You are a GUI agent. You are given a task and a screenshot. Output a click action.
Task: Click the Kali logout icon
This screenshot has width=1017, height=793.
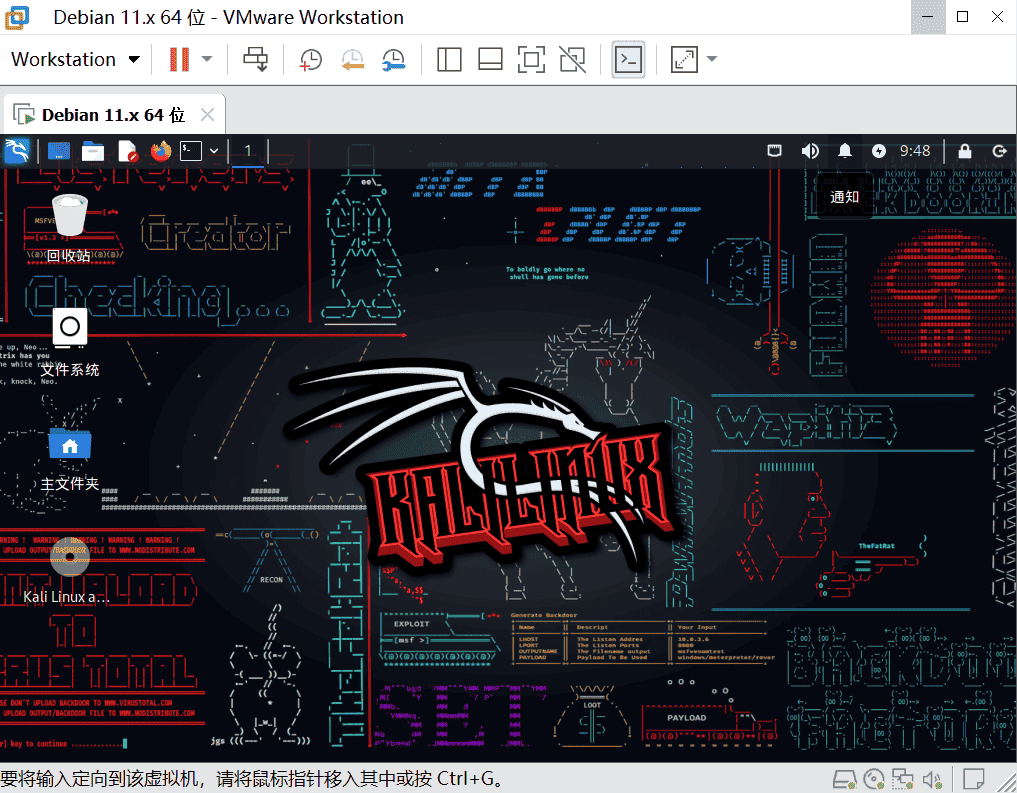point(999,151)
